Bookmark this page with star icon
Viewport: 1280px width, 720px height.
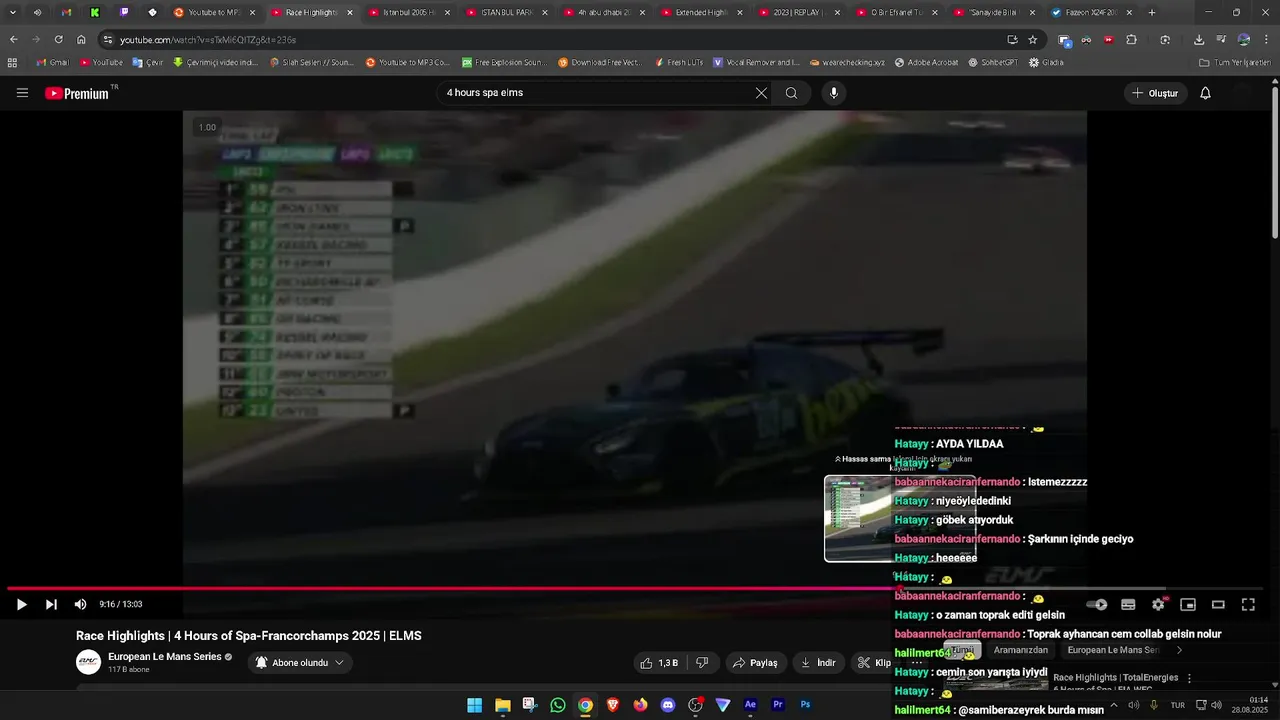(x=1033, y=39)
